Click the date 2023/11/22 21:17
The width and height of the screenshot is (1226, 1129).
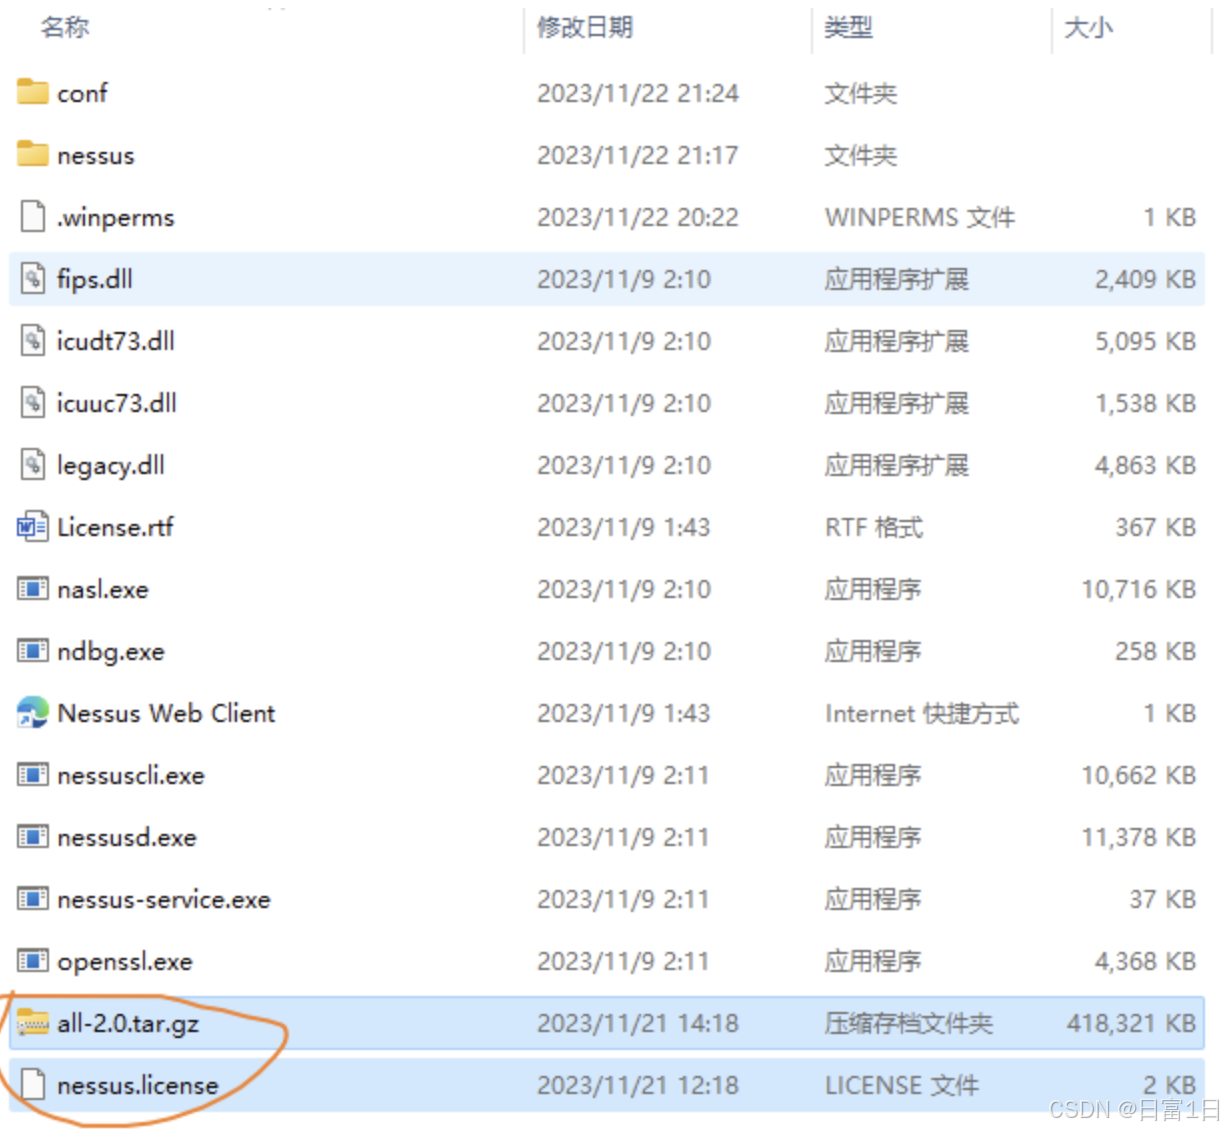(638, 155)
